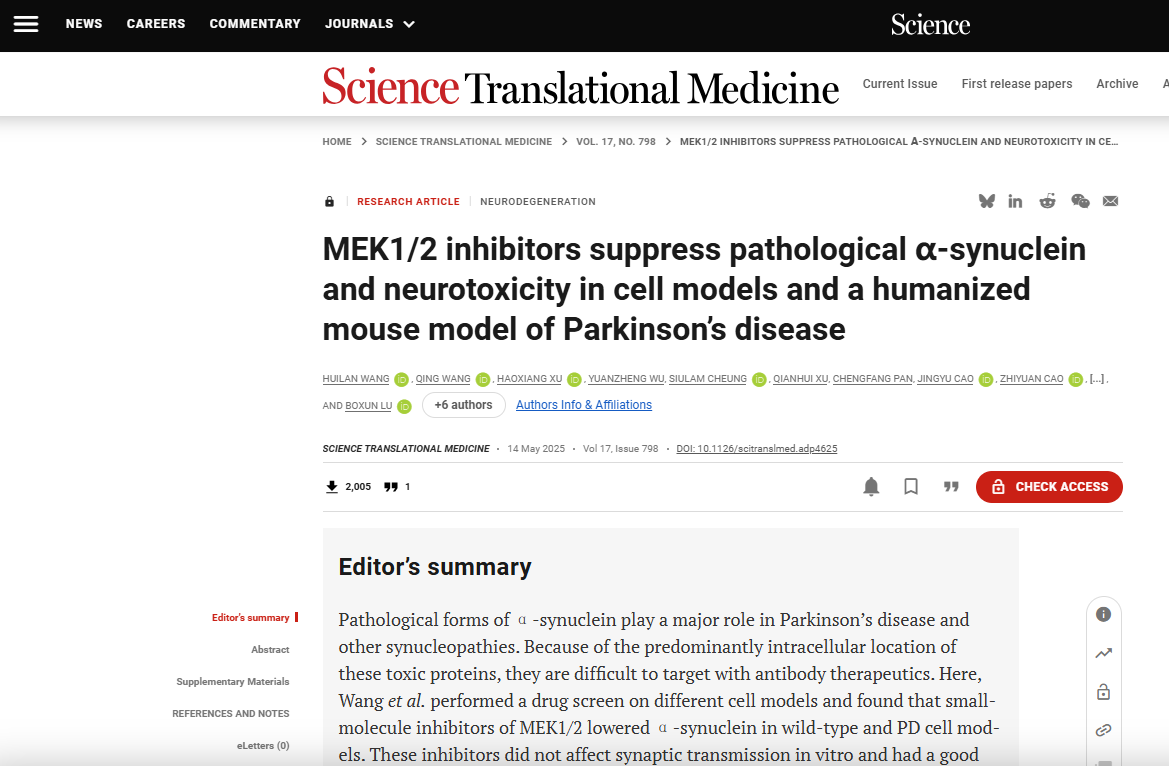1169x778 pixels.
Task: Open Authors Info & Affiliations link
Action: click(584, 405)
